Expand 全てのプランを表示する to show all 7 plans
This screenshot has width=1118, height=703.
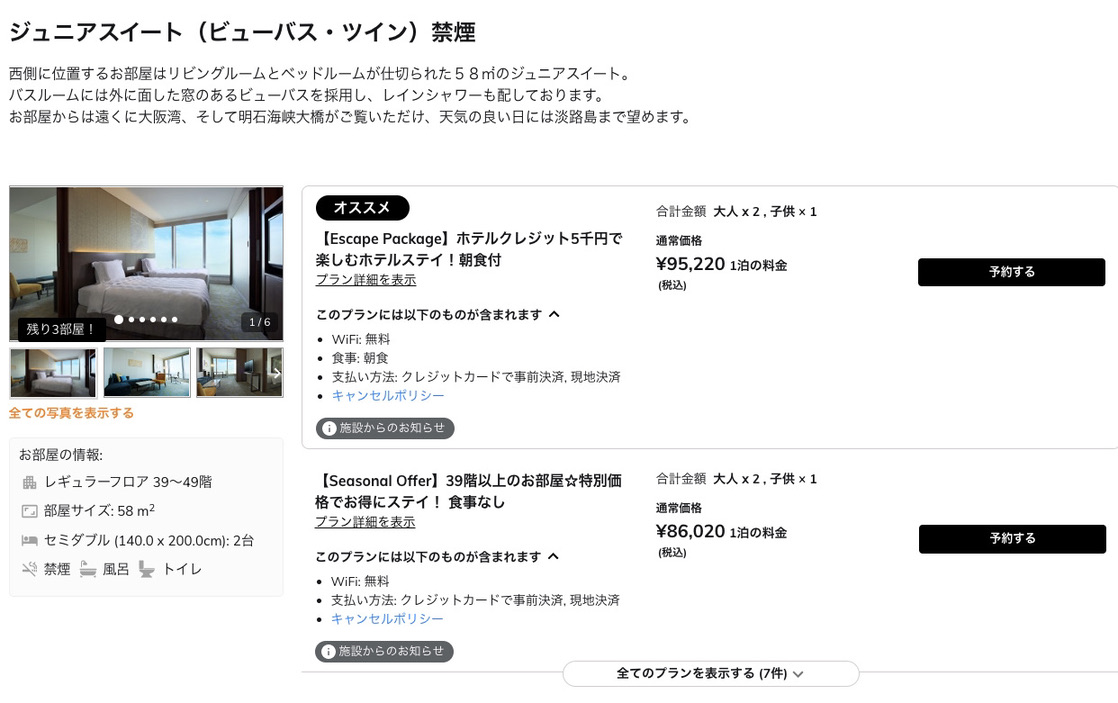pos(711,673)
